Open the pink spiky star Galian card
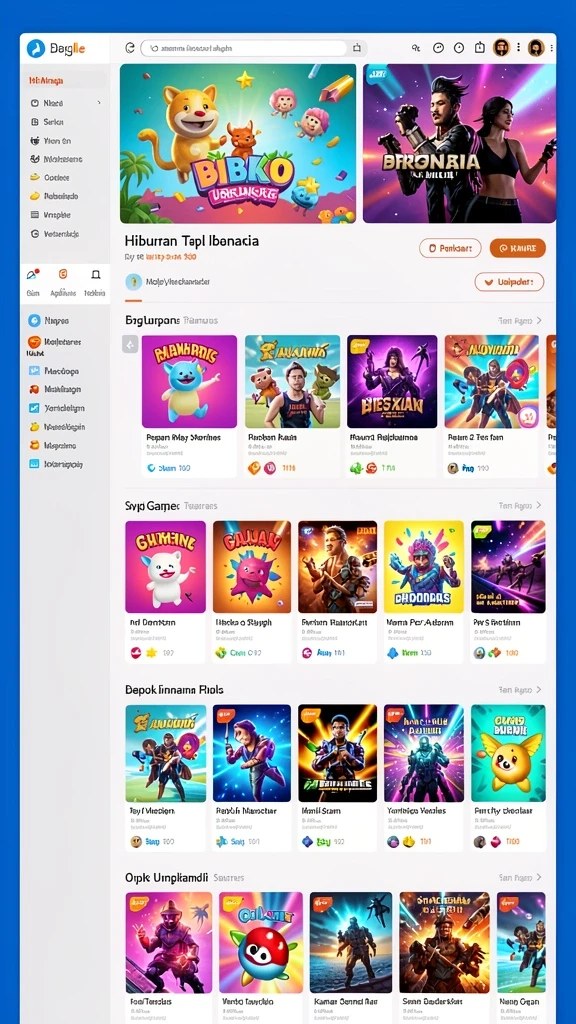This screenshot has width=576, height=1024. [x=251, y=566]
